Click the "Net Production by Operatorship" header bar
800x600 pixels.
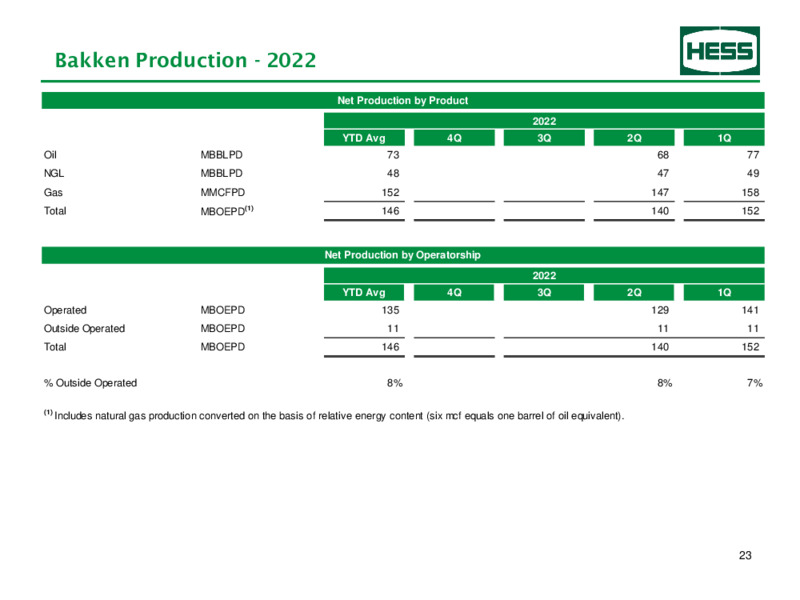coord(403,255)
